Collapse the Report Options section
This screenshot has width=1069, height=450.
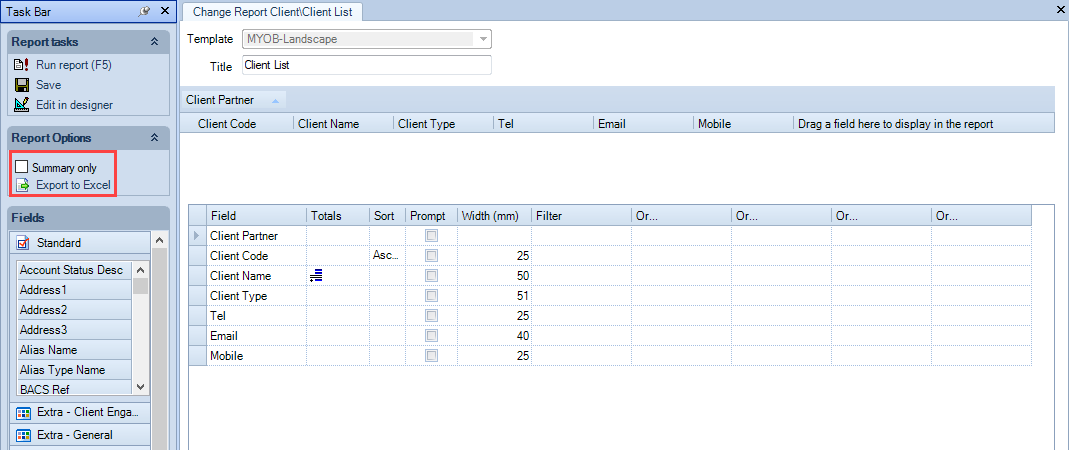pos(155,138)
